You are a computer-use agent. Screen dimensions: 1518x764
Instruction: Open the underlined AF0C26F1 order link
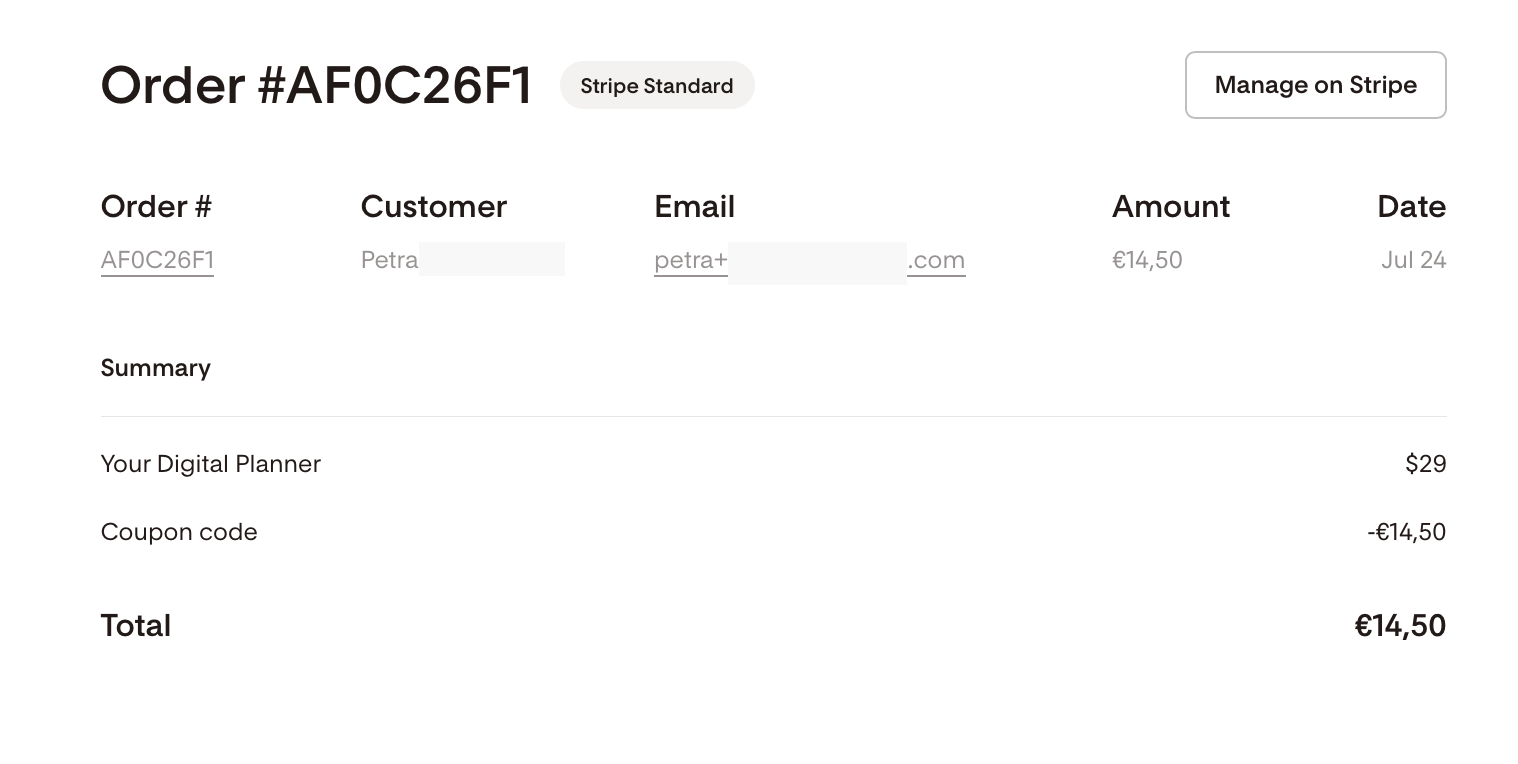tap(157, 260)
